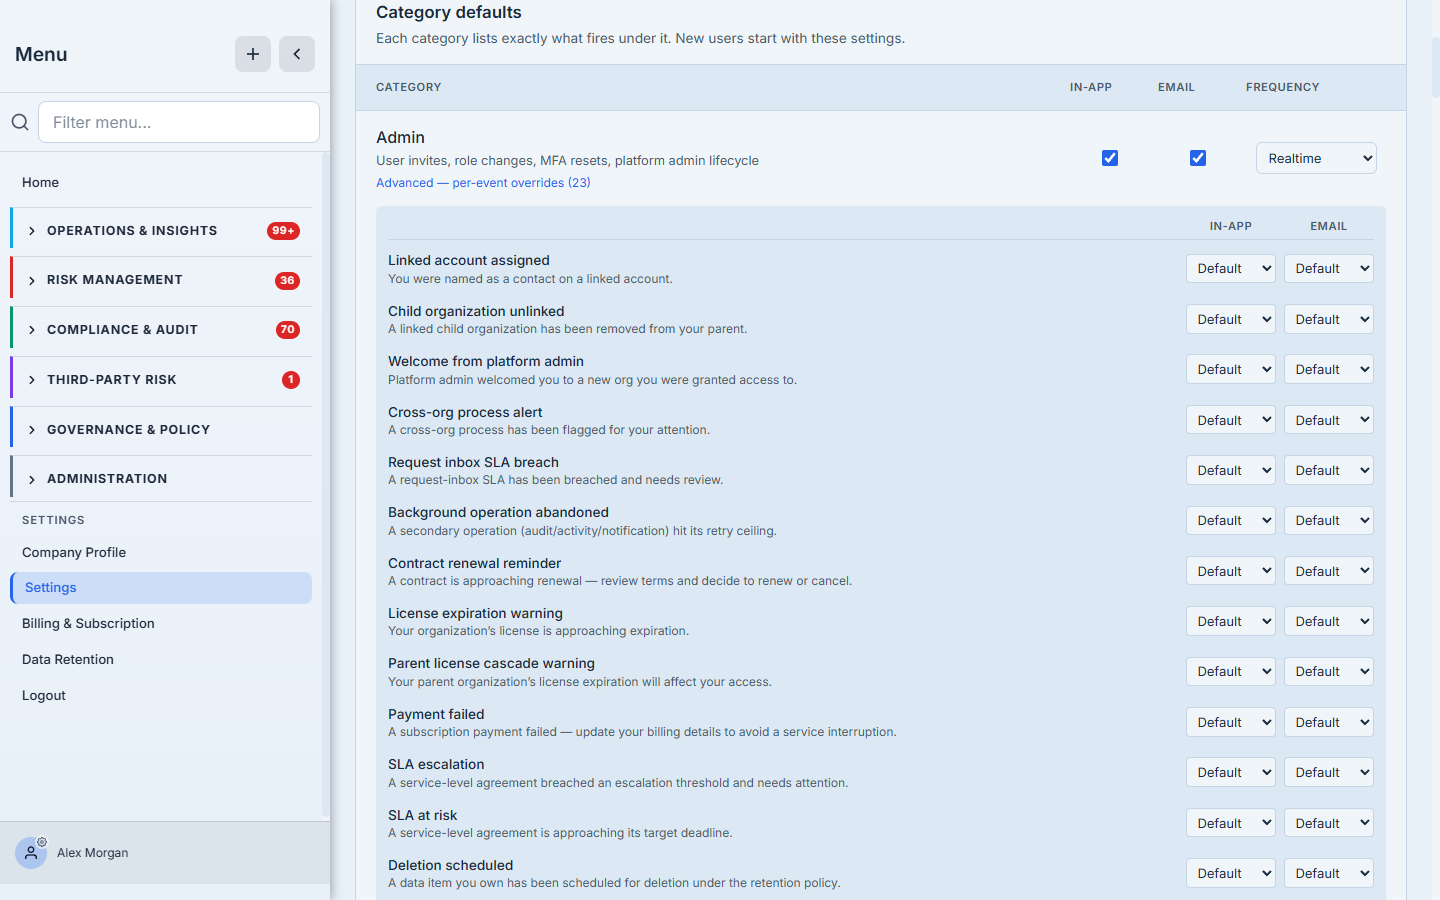The width and height of the screenshot is (1440, 900).
Task: Open Email dropdown for Linked account assigned
Action: [x=1329, y=268]
